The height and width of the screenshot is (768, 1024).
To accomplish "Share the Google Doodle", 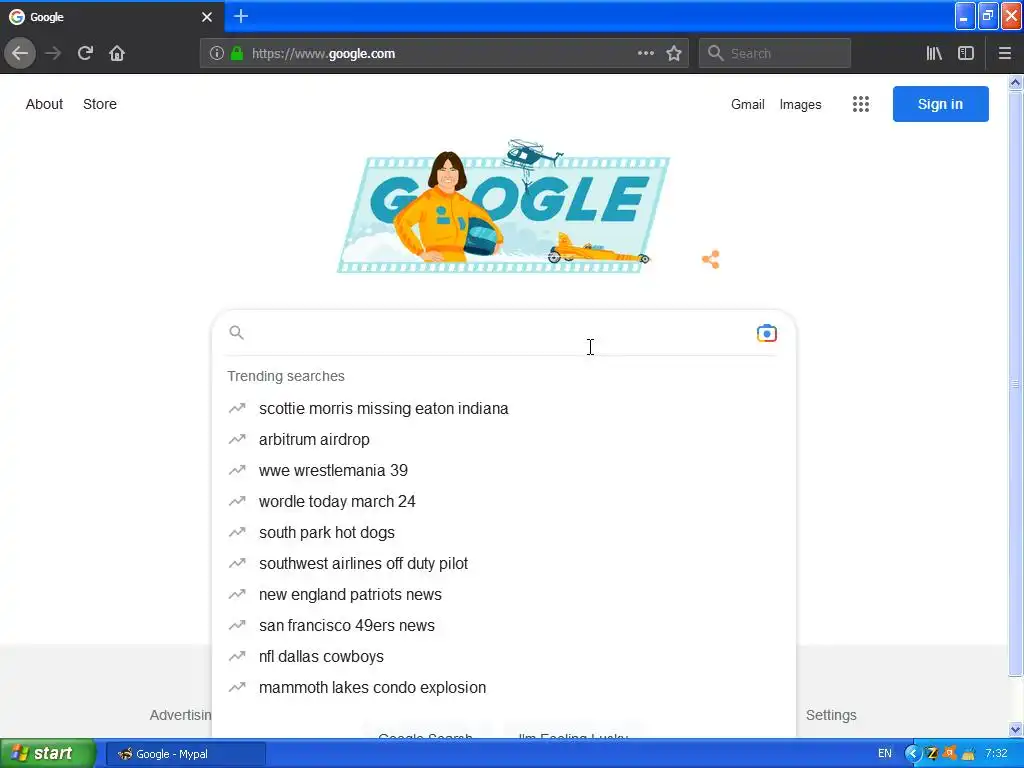I will (x=711, y=259).
